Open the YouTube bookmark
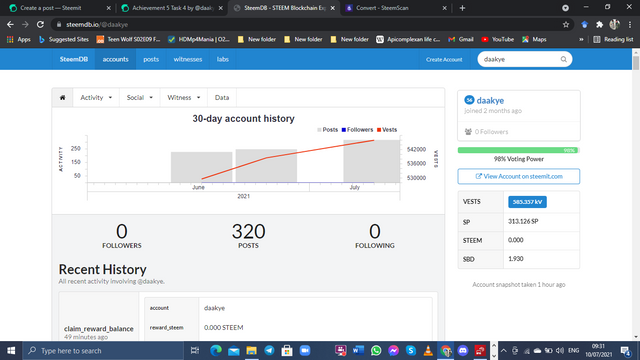Image resolution: width=640 pixels, height=360 pixels. 498,39
